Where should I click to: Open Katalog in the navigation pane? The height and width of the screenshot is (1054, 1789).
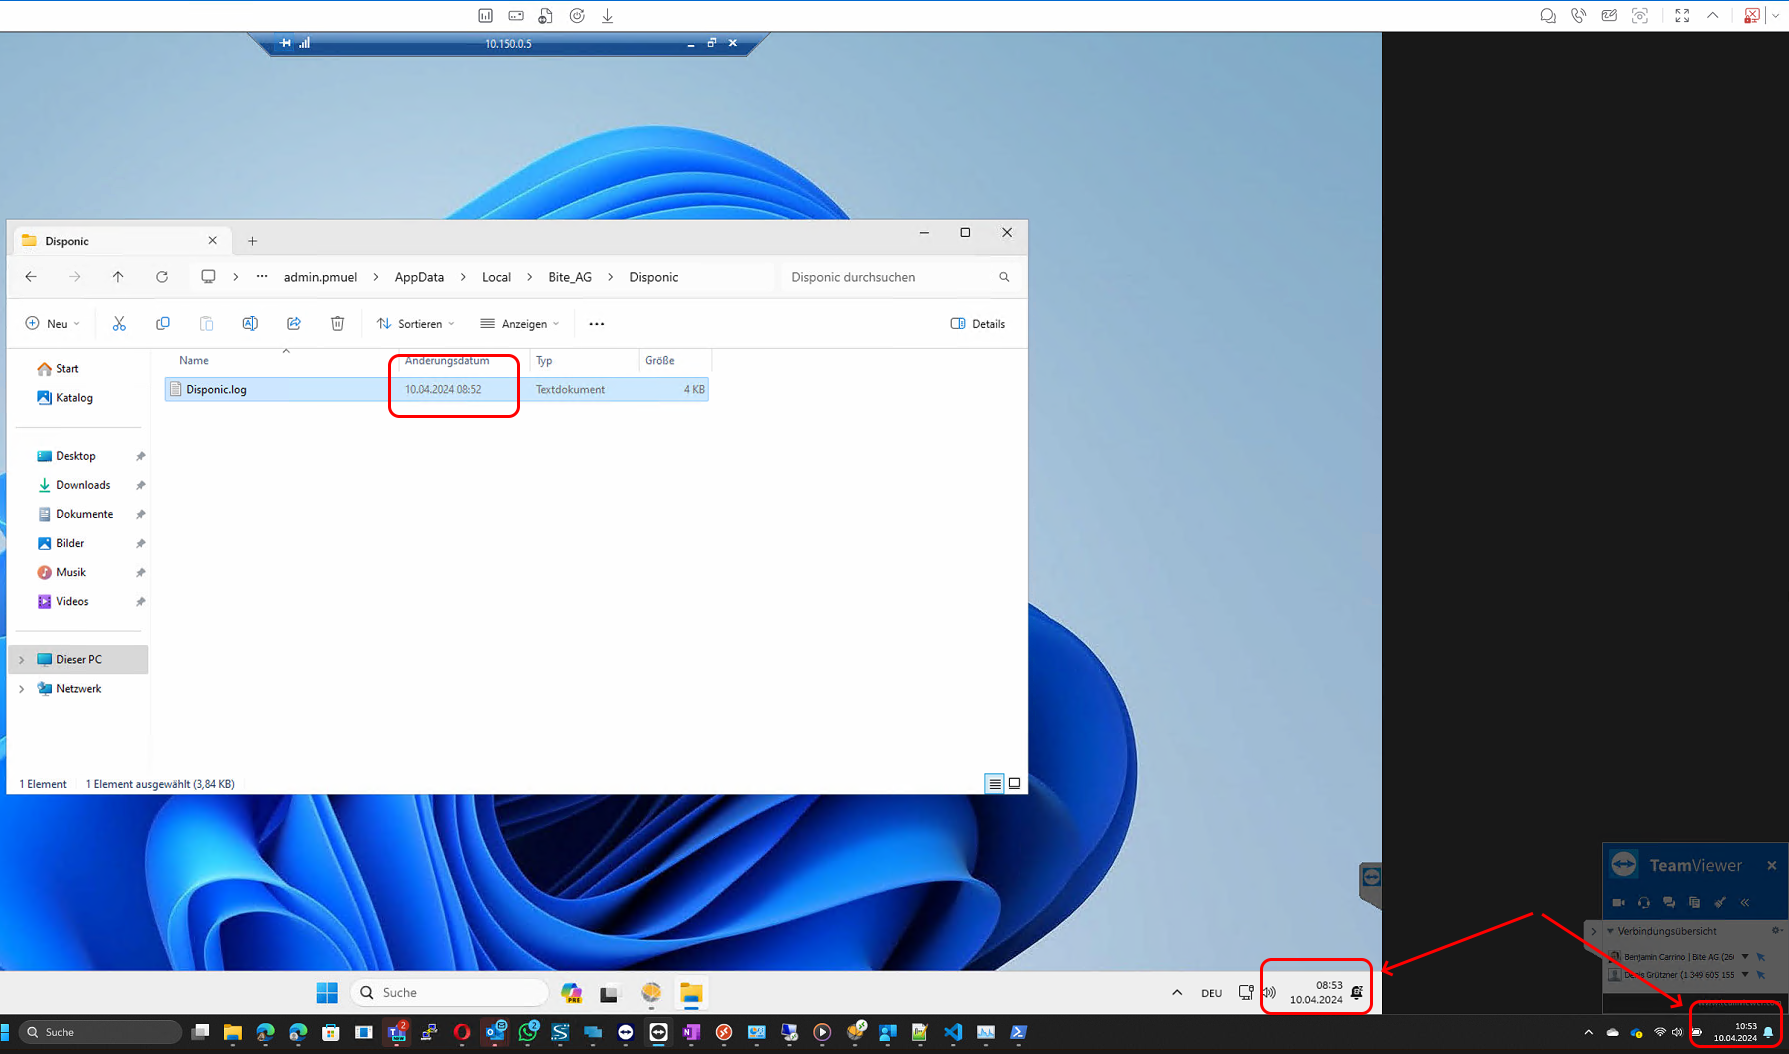coord(74,397)
